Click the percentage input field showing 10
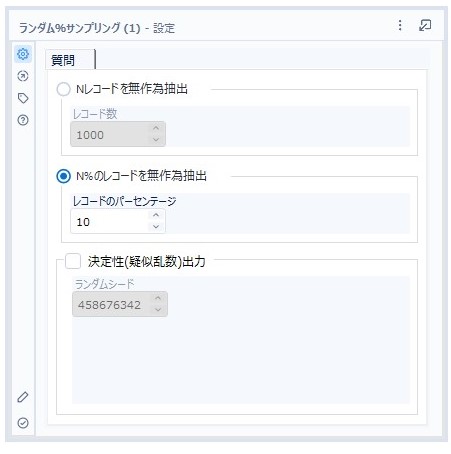451x454 pixels. (x=110, y=221)
